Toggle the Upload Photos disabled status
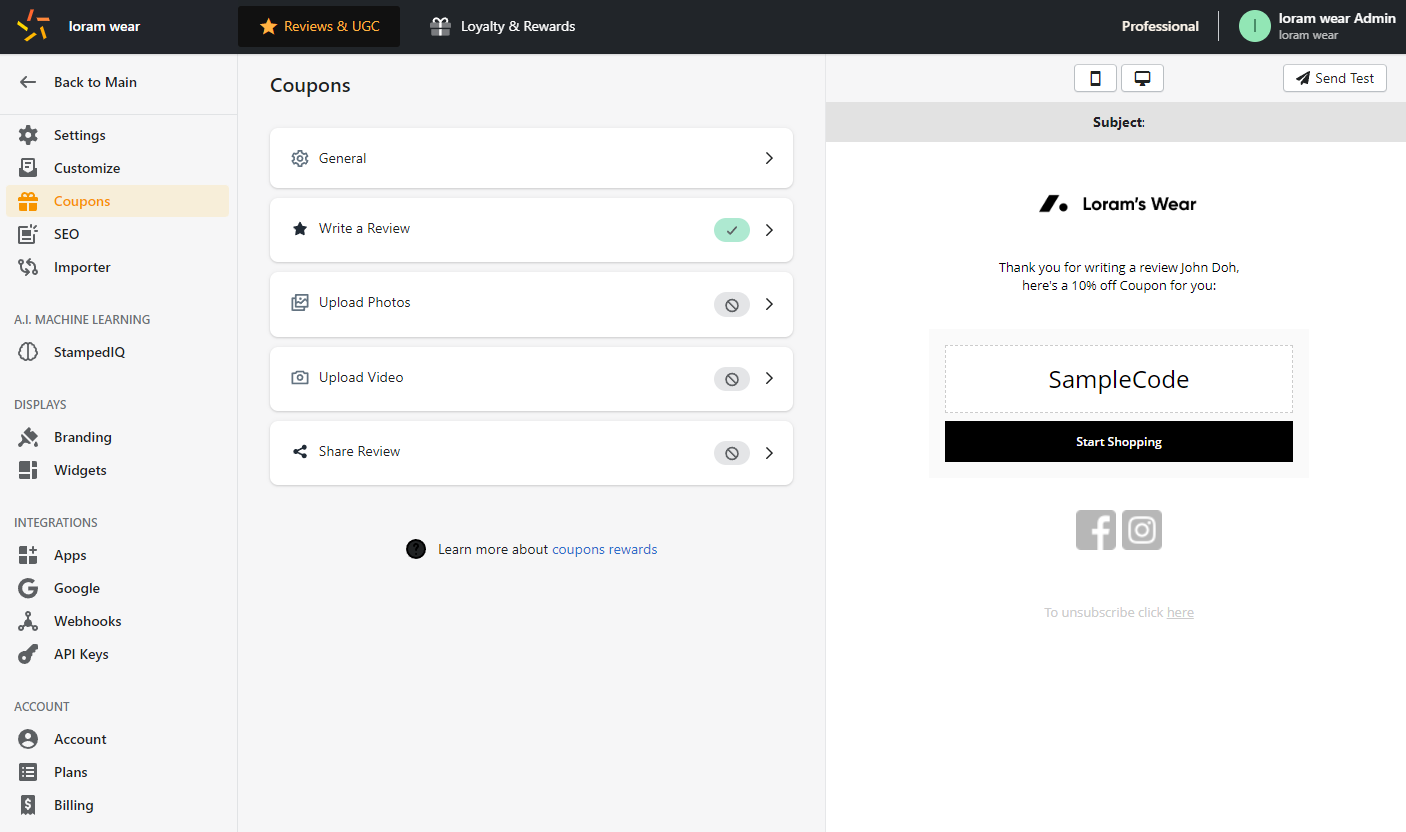 click(732, 305)
